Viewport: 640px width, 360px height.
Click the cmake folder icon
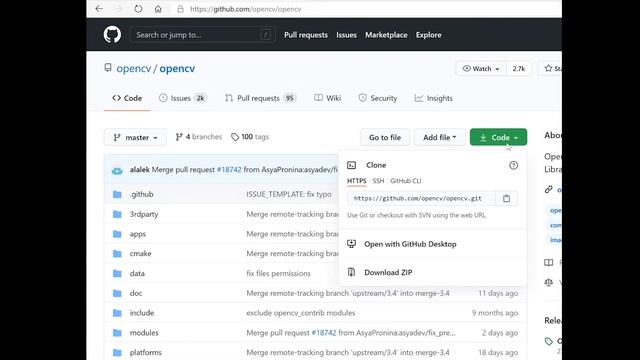pyautogui.click(x=117, y=253)
